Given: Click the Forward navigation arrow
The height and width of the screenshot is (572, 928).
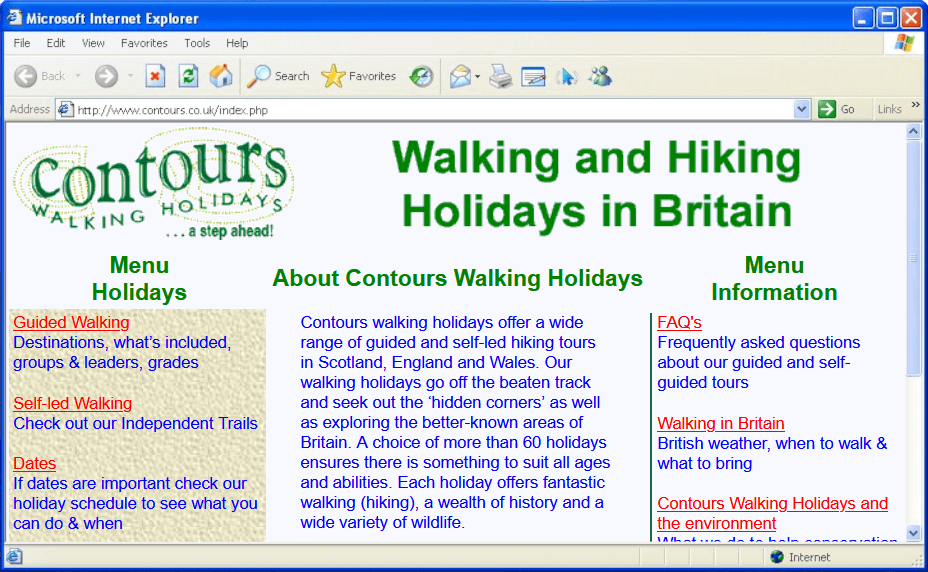Looking at the screenshot, I should click(x=107, y=76).
